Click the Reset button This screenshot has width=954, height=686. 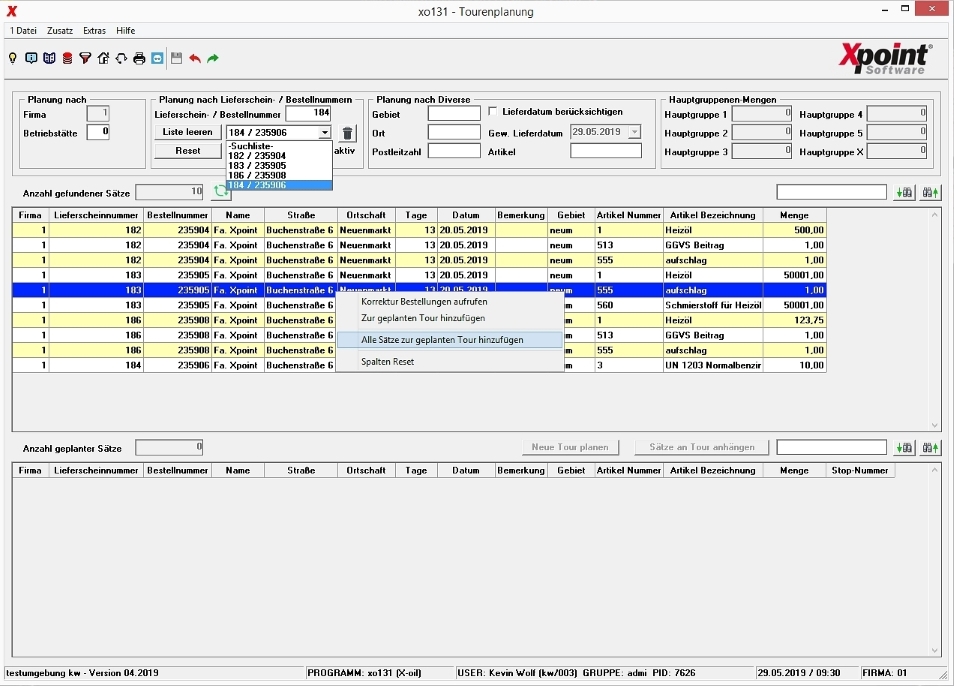(x=187, y=150)
